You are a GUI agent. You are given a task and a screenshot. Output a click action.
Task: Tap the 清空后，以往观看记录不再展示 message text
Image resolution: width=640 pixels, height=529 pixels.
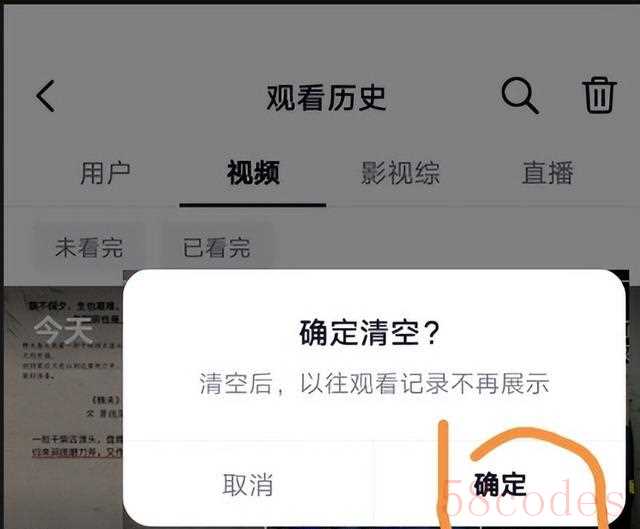click(x=374, y=383)
